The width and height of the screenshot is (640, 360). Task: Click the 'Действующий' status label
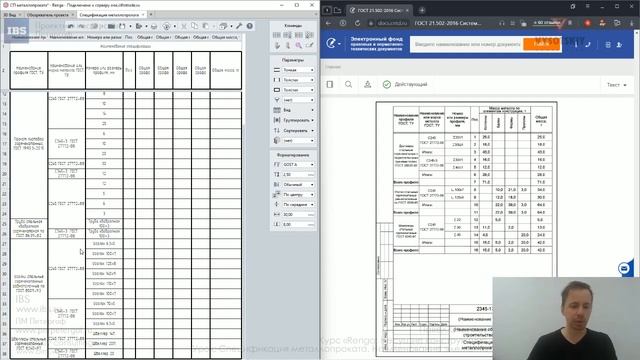pyautogui.click(x=411, y=84)
